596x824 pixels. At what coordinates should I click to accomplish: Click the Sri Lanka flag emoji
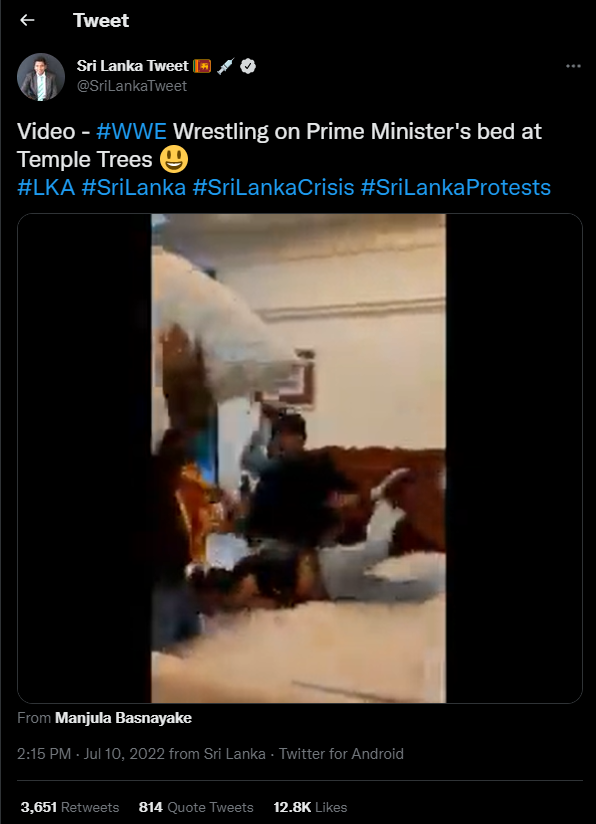(202, 66)
